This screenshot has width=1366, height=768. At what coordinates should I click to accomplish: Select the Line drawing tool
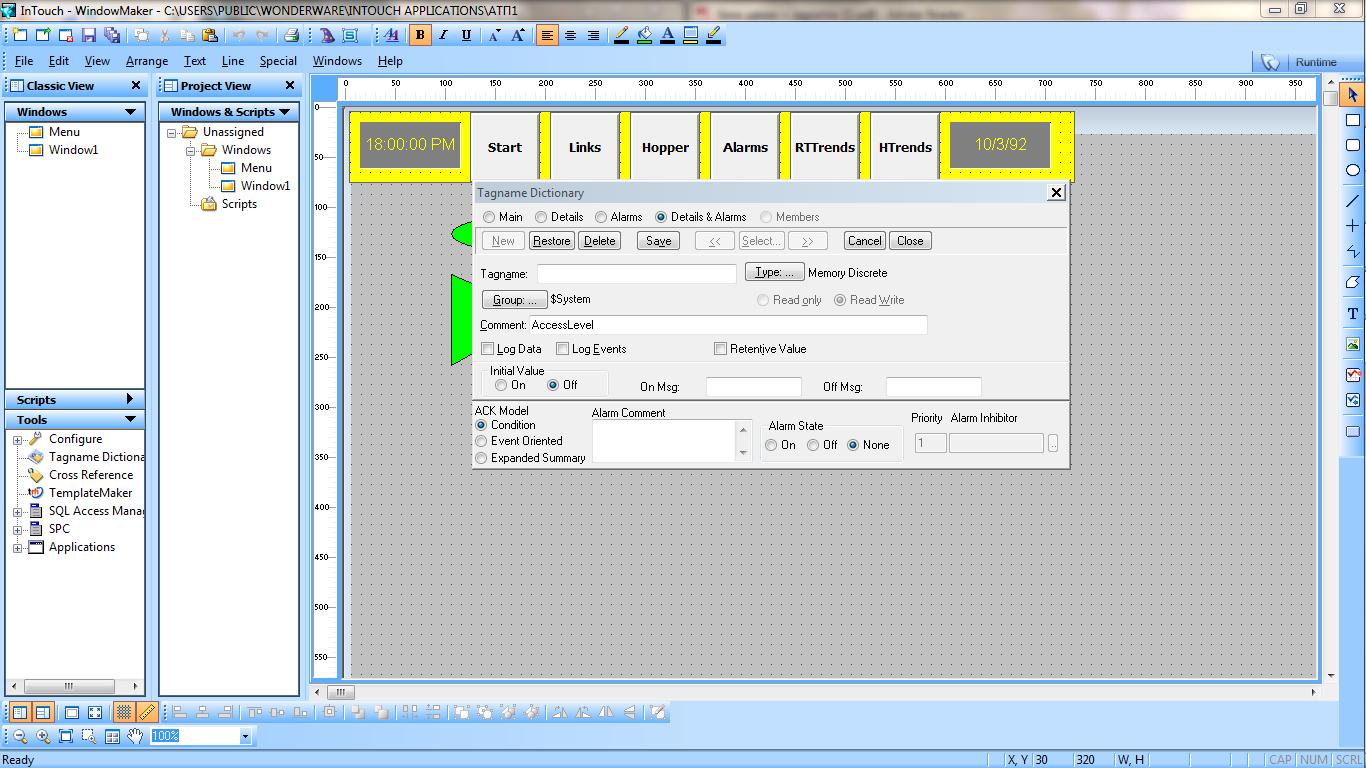tap(1353, 201)
